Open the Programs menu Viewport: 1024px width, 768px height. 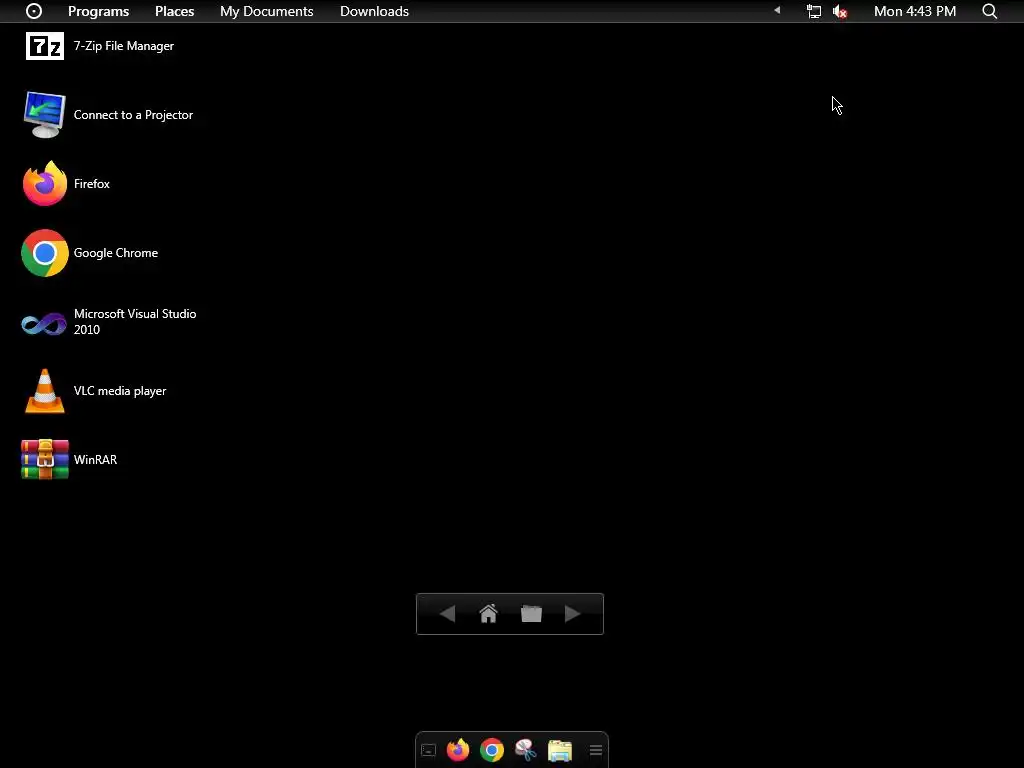(99, 11)
